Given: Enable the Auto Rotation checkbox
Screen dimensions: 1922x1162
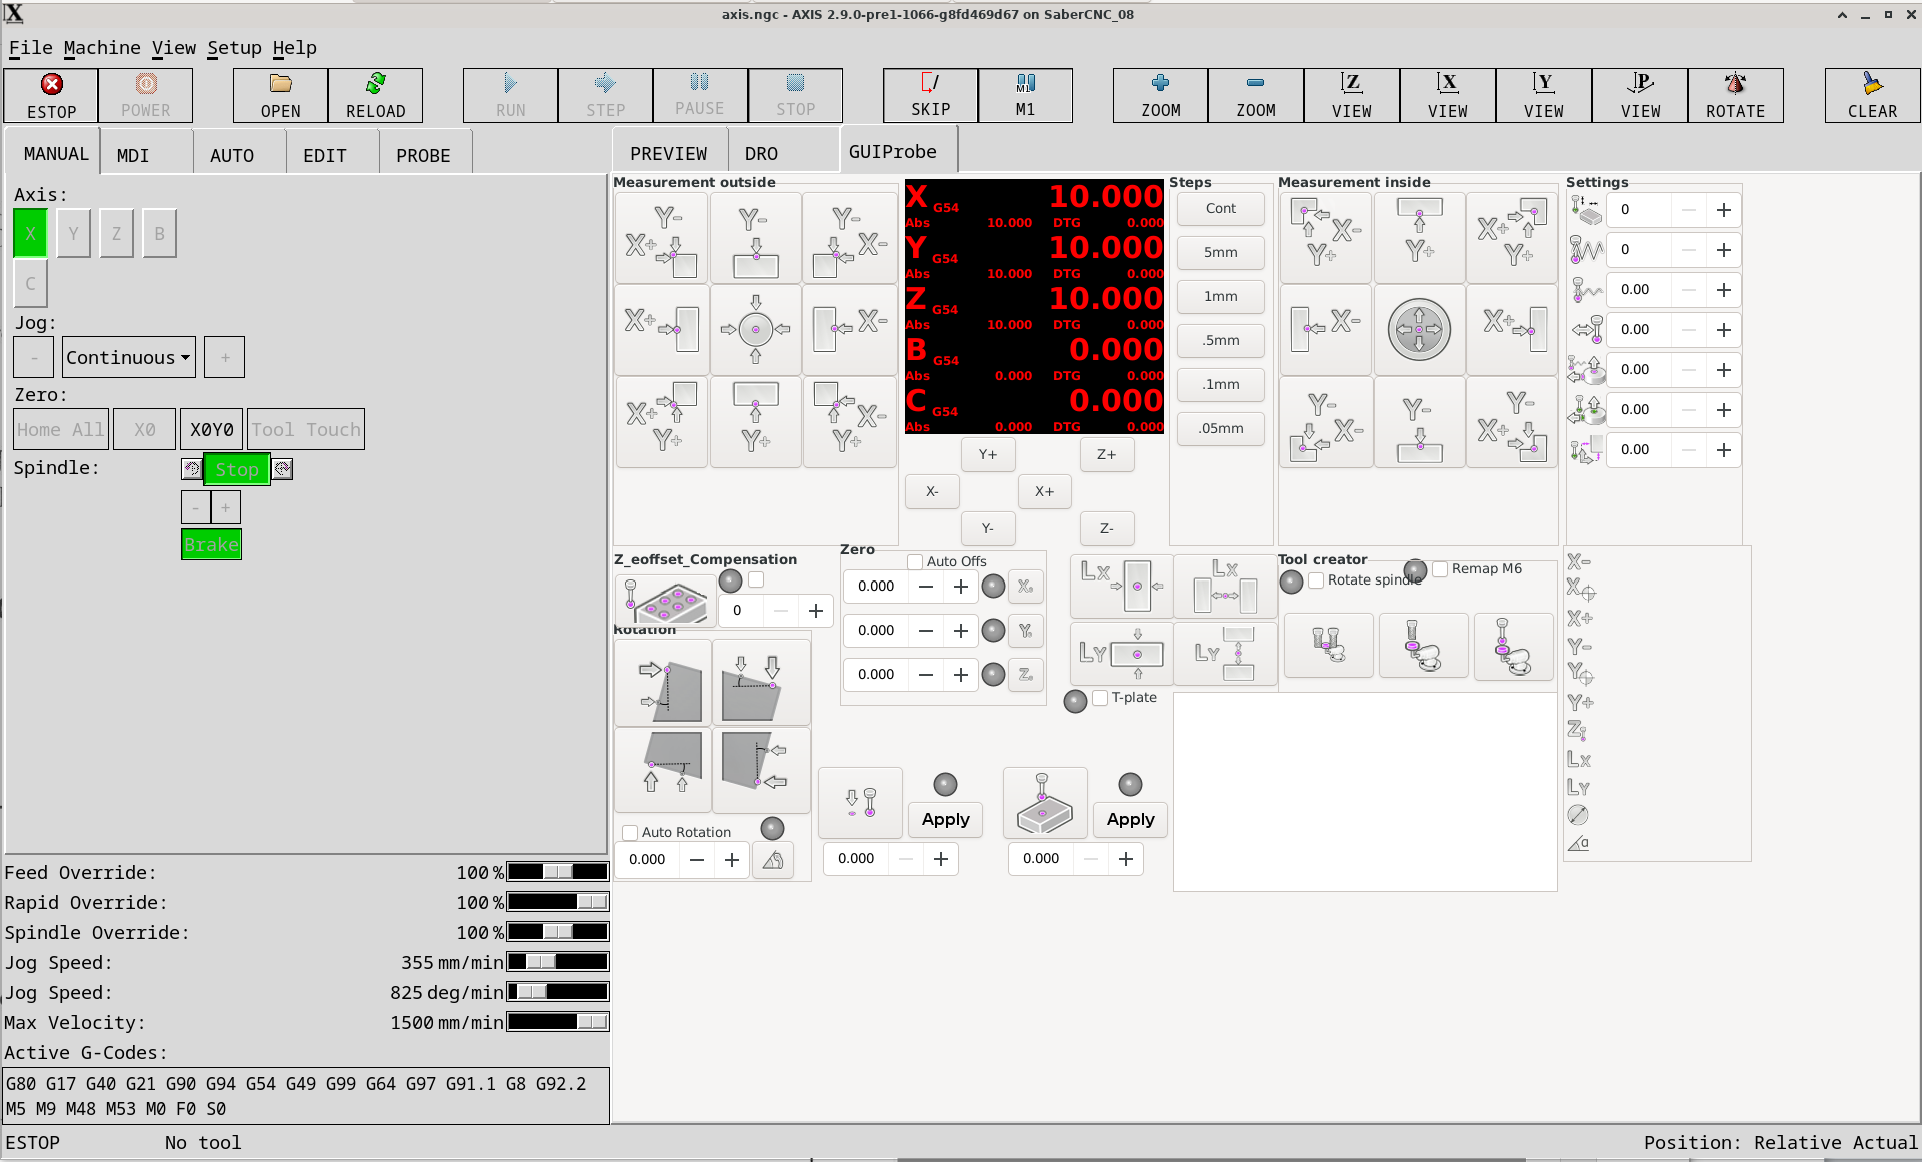Looking at the screenshot, I should [x=630, y=832].
